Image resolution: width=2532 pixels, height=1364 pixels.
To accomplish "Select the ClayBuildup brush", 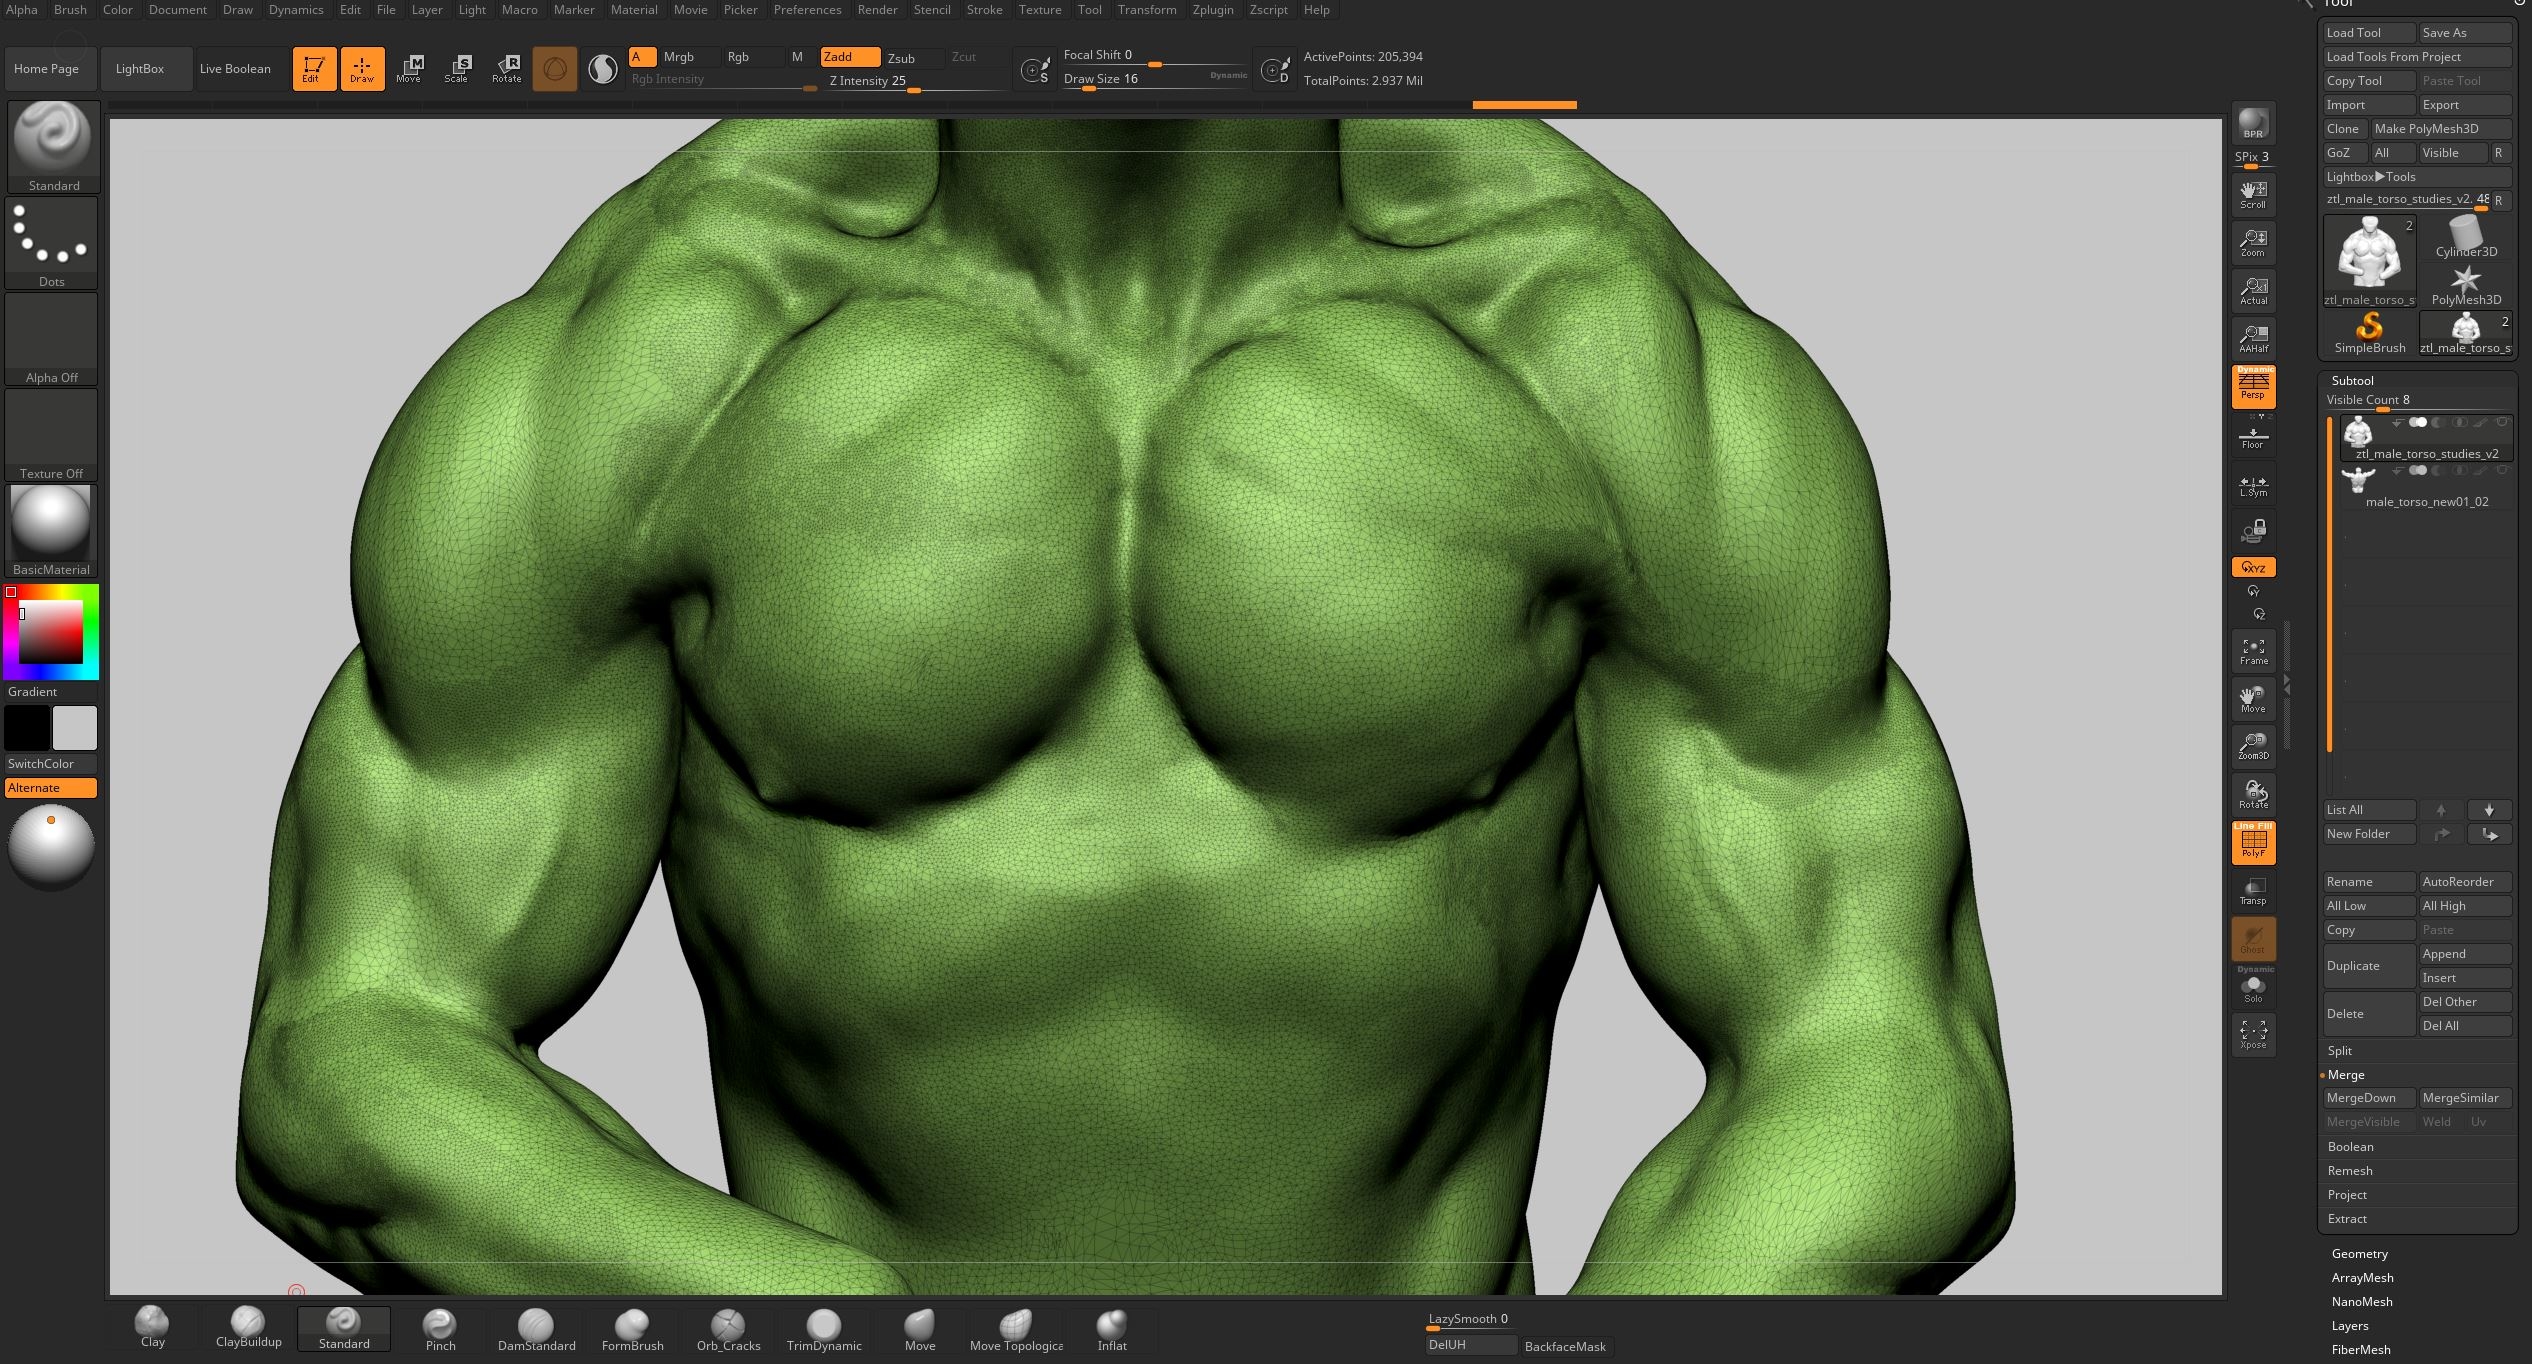I will coord(248,1329).
